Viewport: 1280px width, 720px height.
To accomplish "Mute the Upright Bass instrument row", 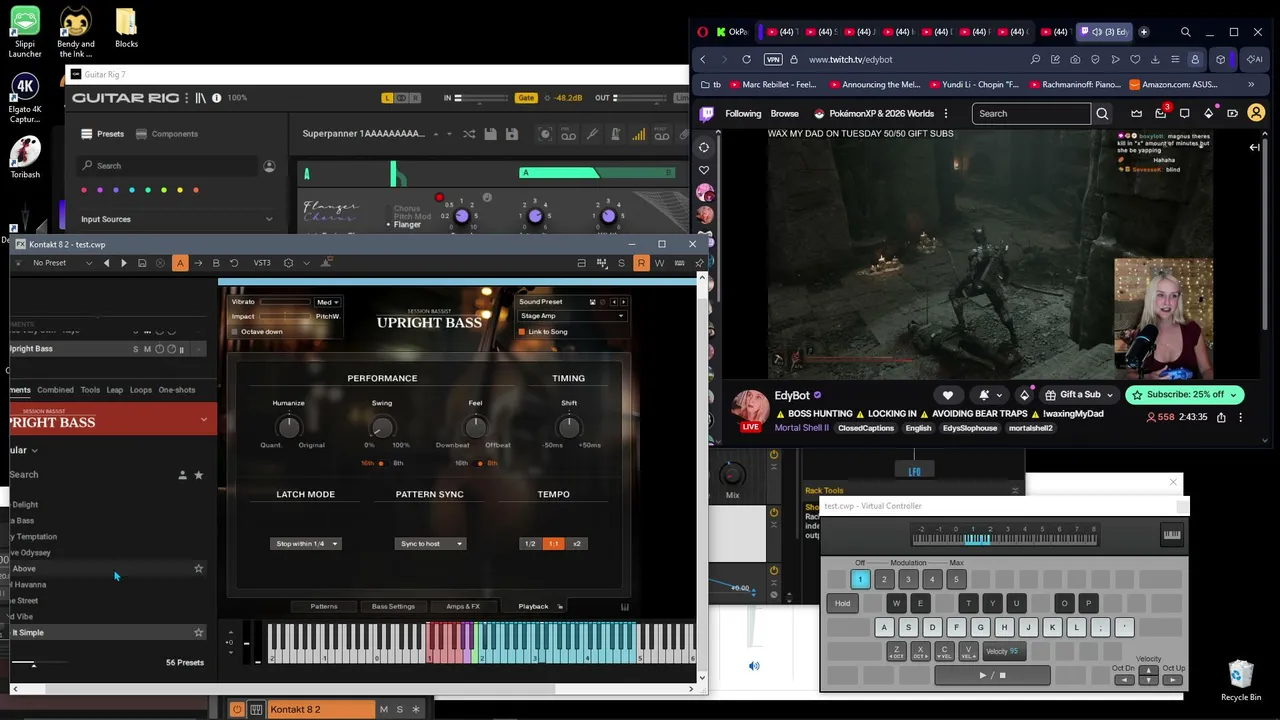I will [x=147, y=349].
